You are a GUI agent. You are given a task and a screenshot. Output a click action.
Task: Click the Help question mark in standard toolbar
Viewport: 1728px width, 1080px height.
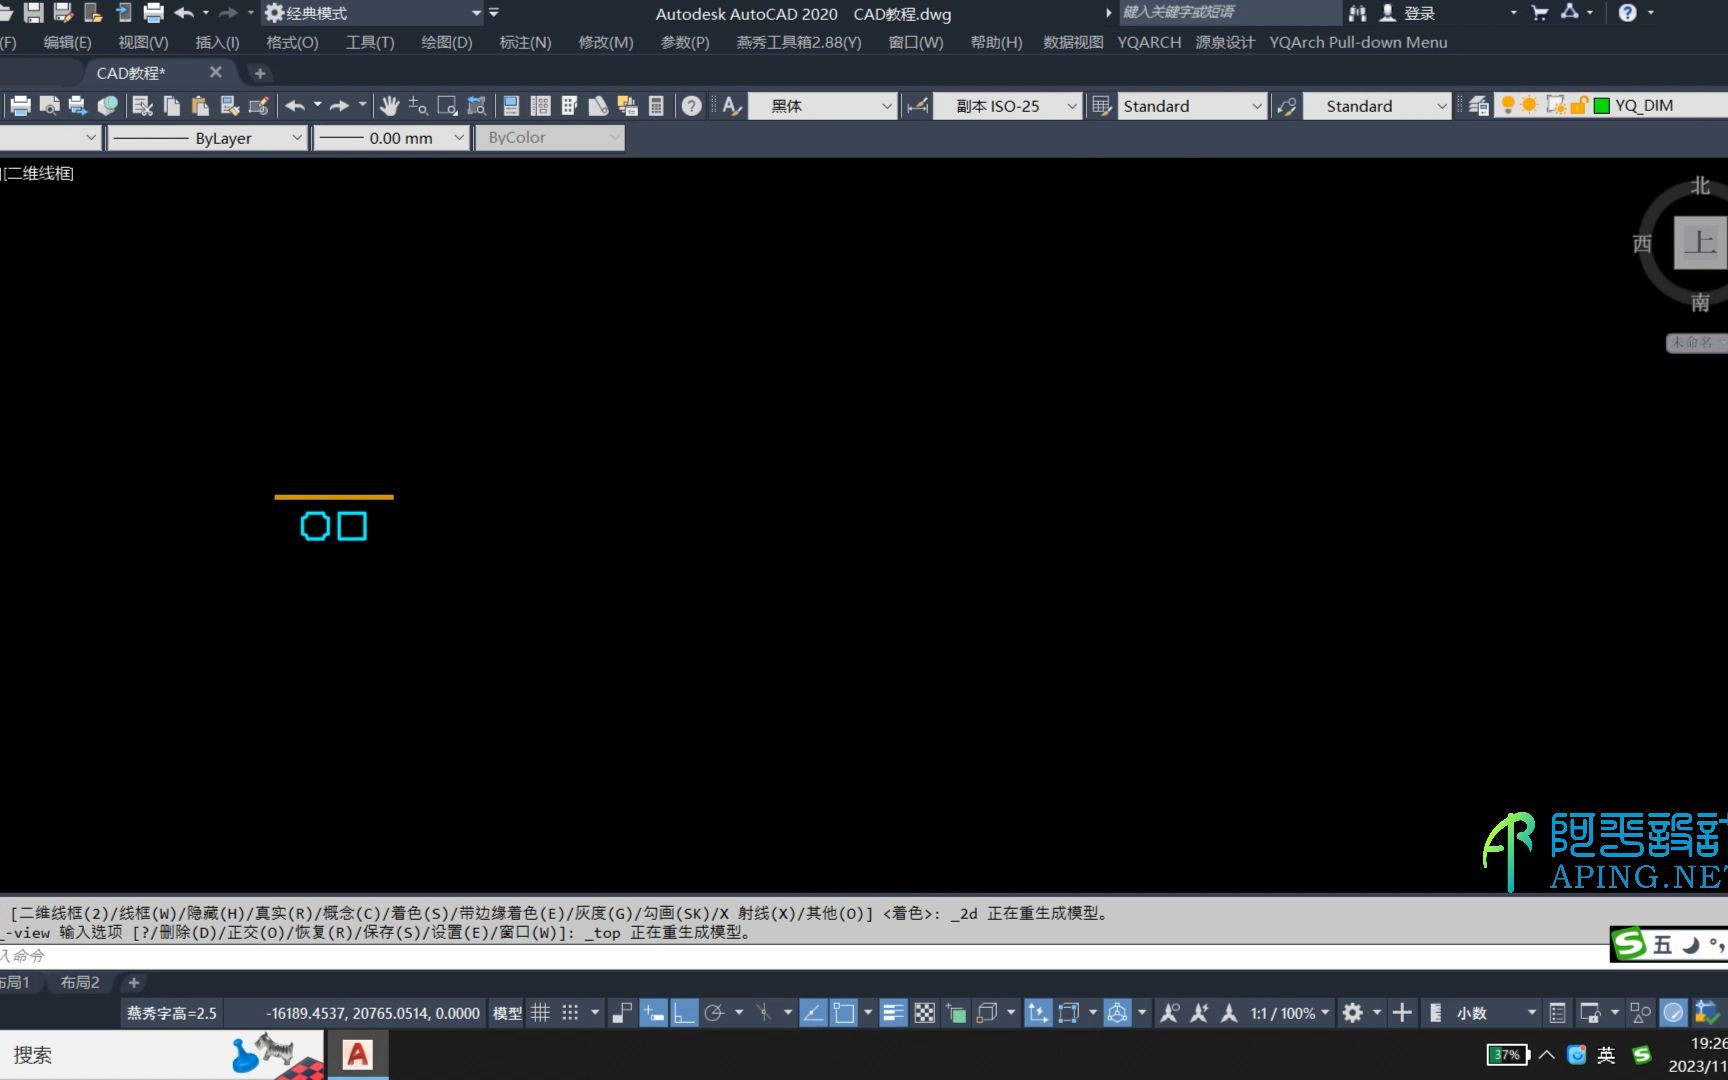[x=691, y=106]
